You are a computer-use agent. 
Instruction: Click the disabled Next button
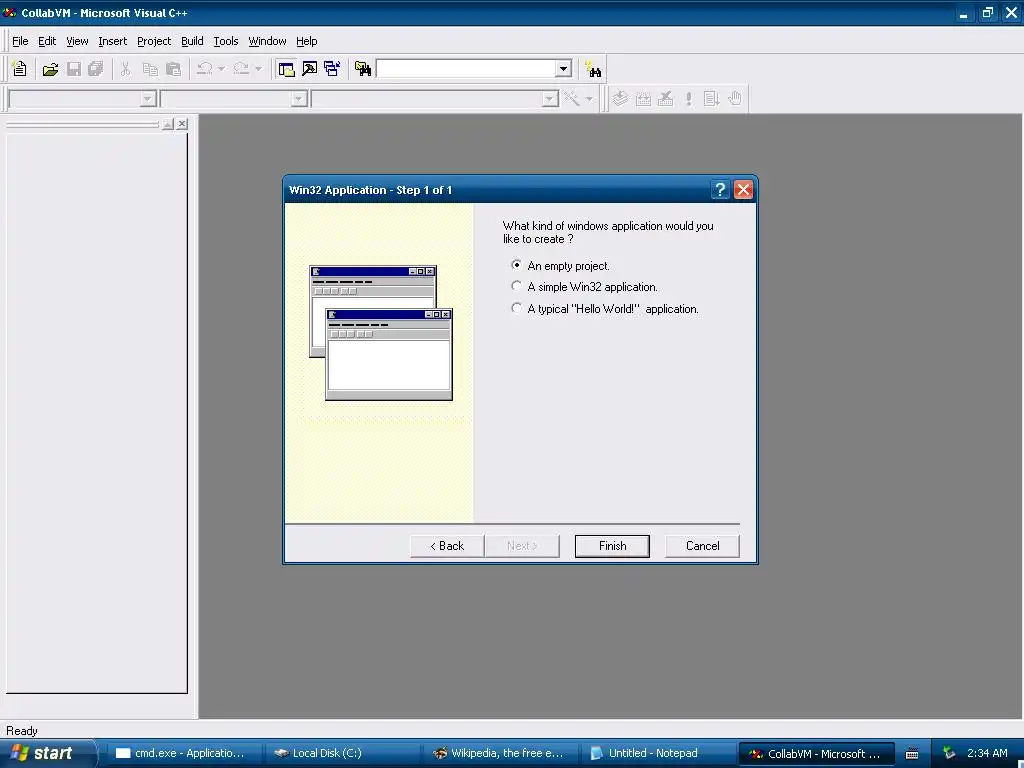[x=522, y=546]
